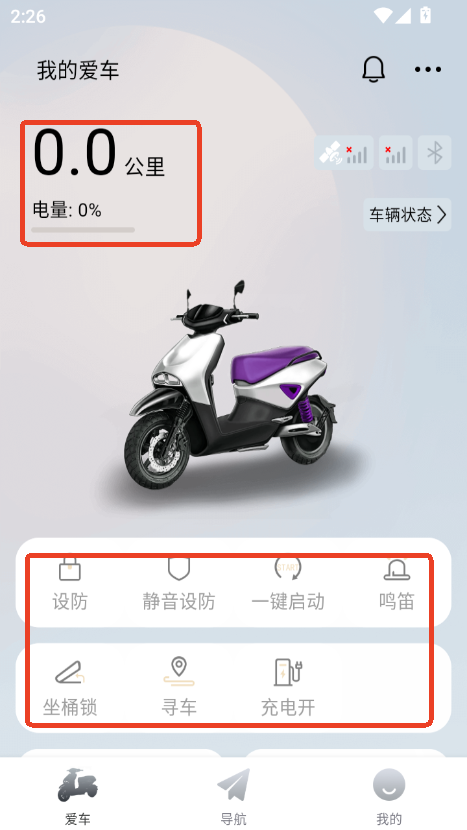Open the three-dot more options menu

tap(428, 69)
